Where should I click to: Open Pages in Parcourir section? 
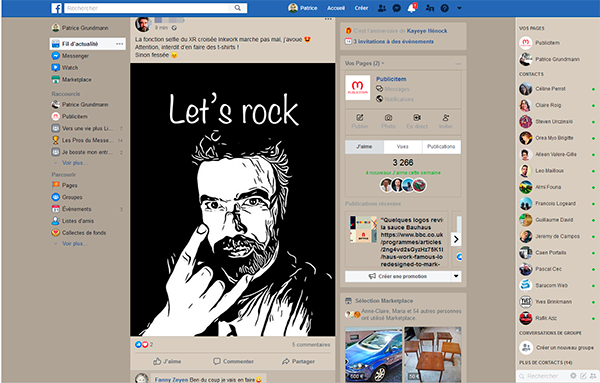pos(65,185)
